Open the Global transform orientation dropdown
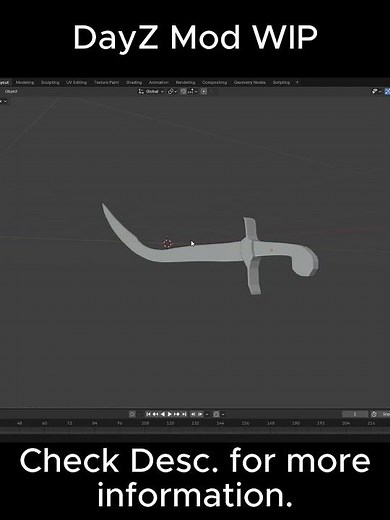The height and width of the screenshot is (520, 390). (x=151, y=91)
